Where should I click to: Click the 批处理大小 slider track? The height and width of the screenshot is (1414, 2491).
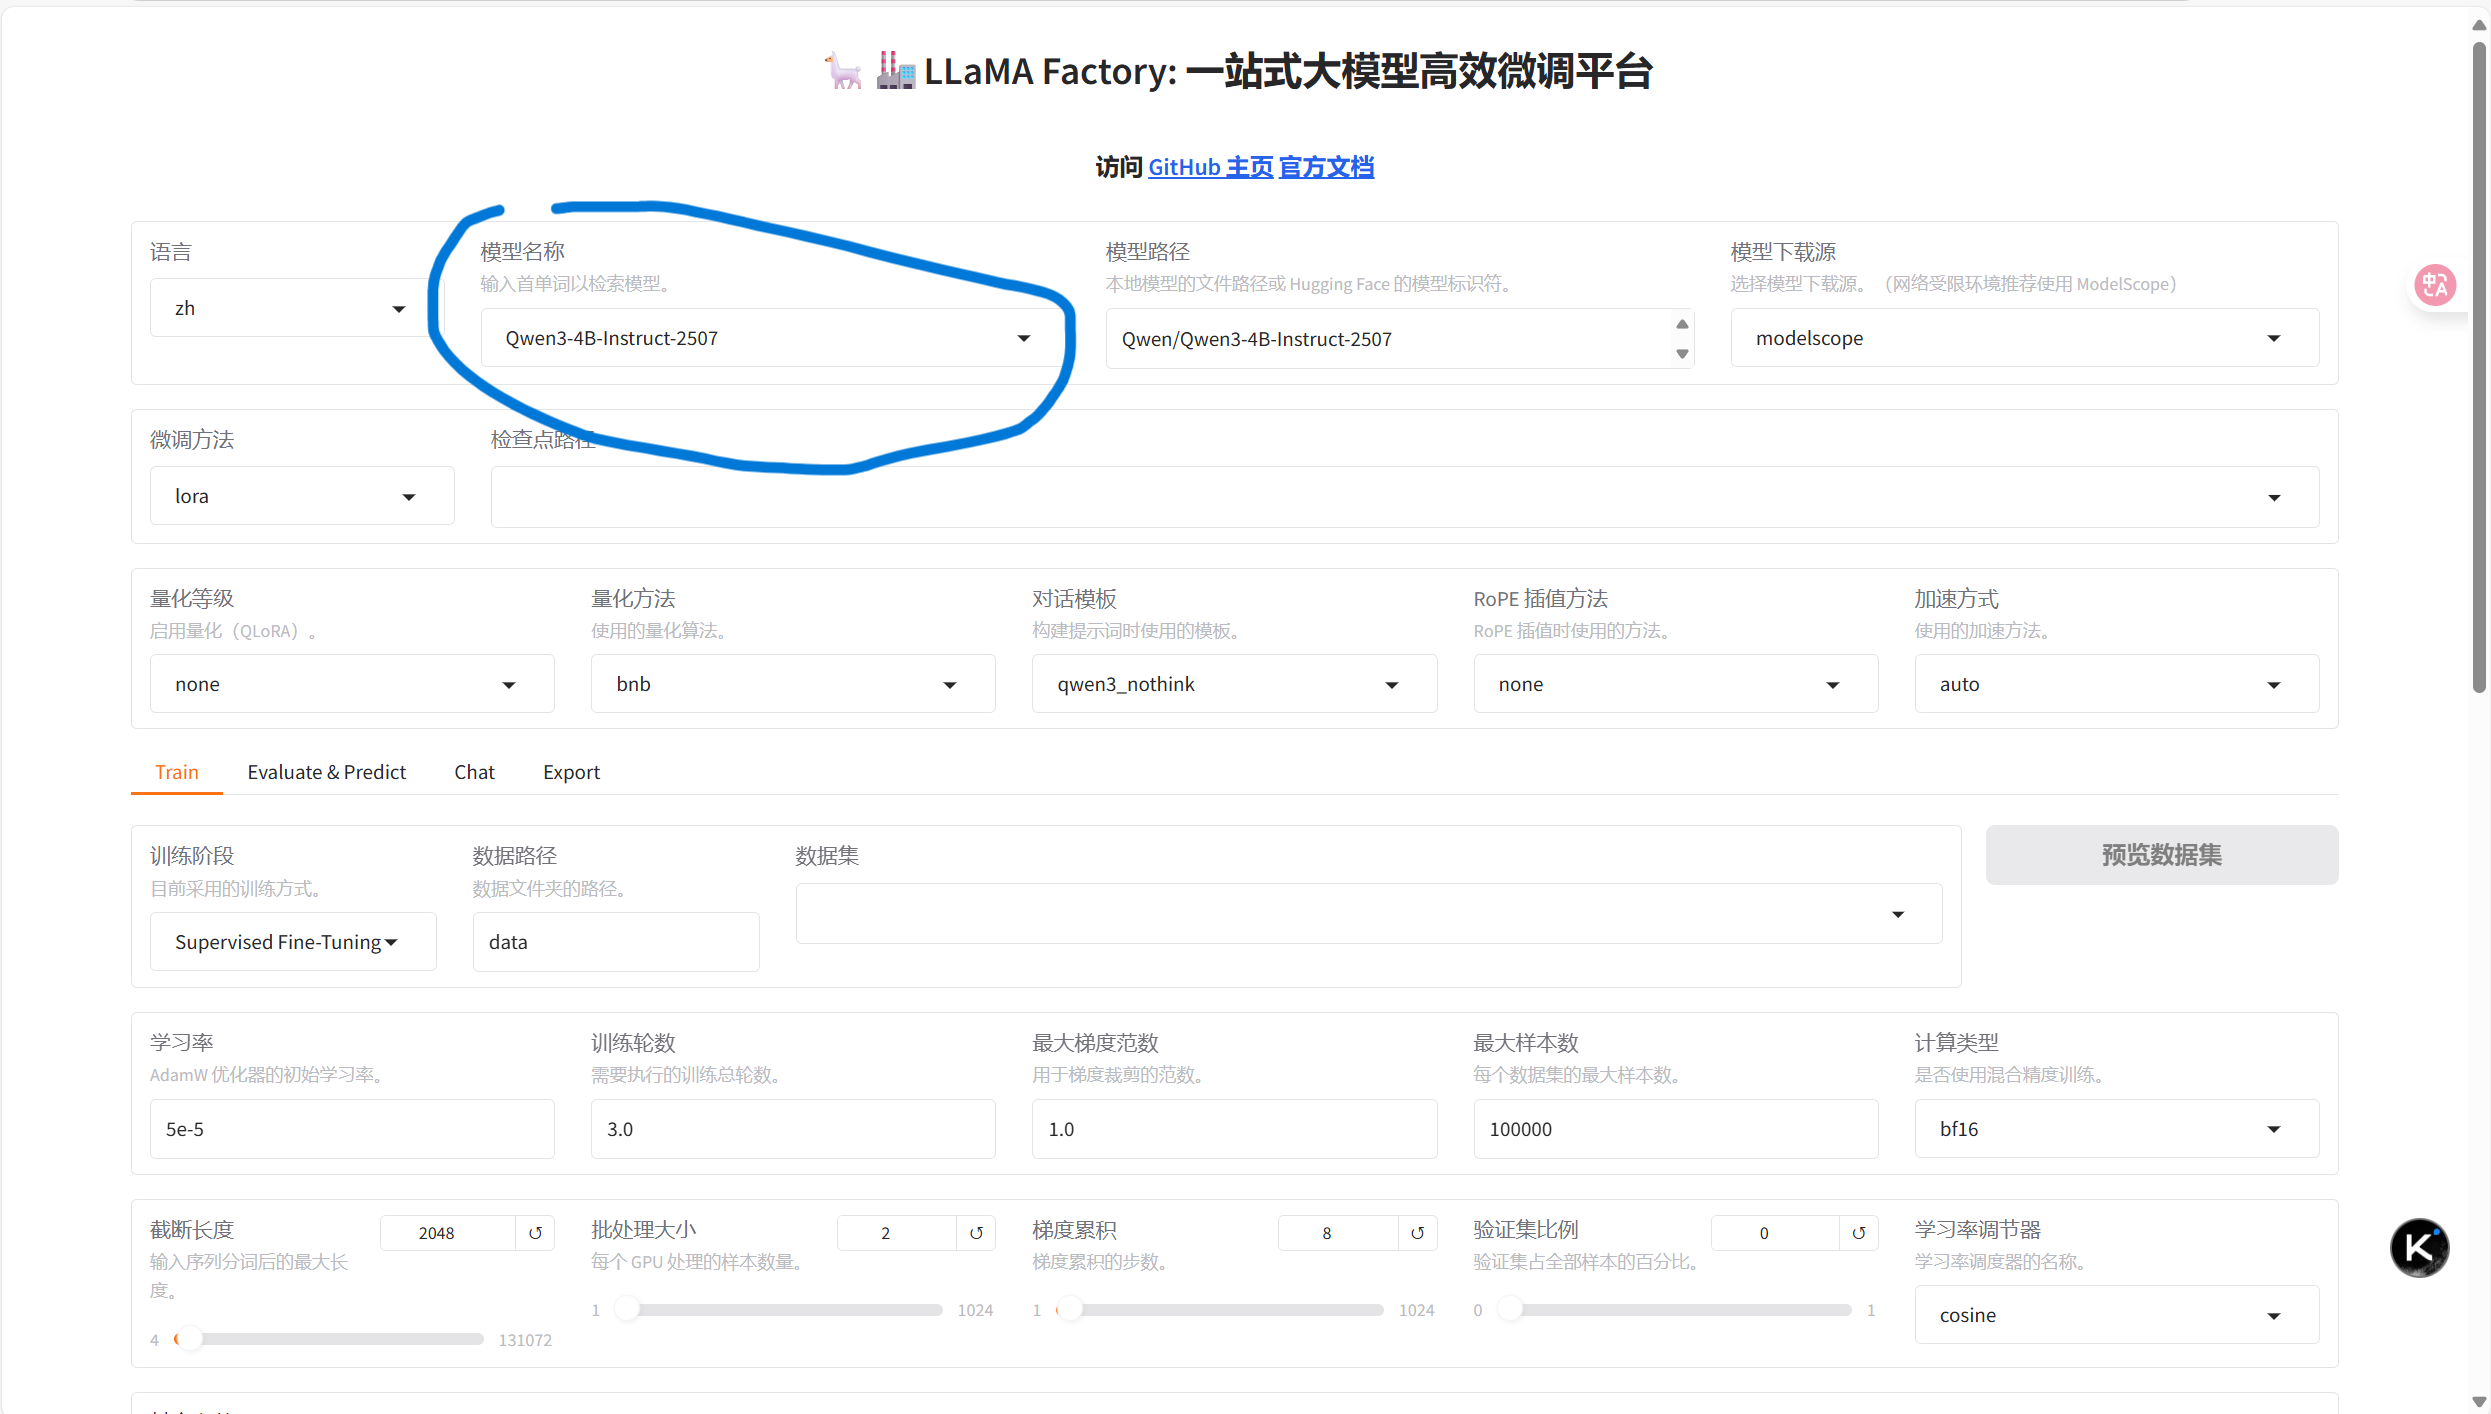pyautogui.click(x=779, y=1310)
